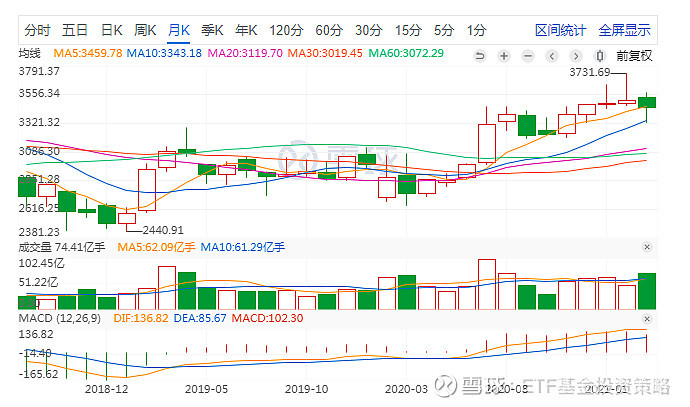
Task: Switch to the 分时 tab
Action: coord(37,29)
